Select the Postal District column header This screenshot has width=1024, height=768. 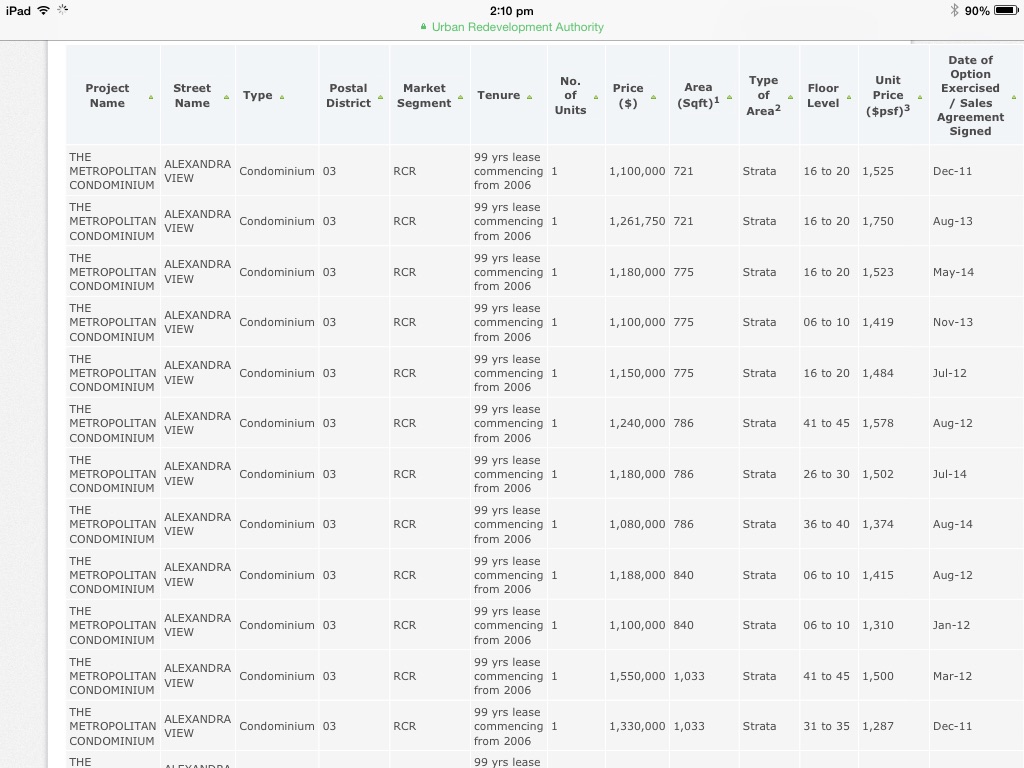[x=348, y=96]
